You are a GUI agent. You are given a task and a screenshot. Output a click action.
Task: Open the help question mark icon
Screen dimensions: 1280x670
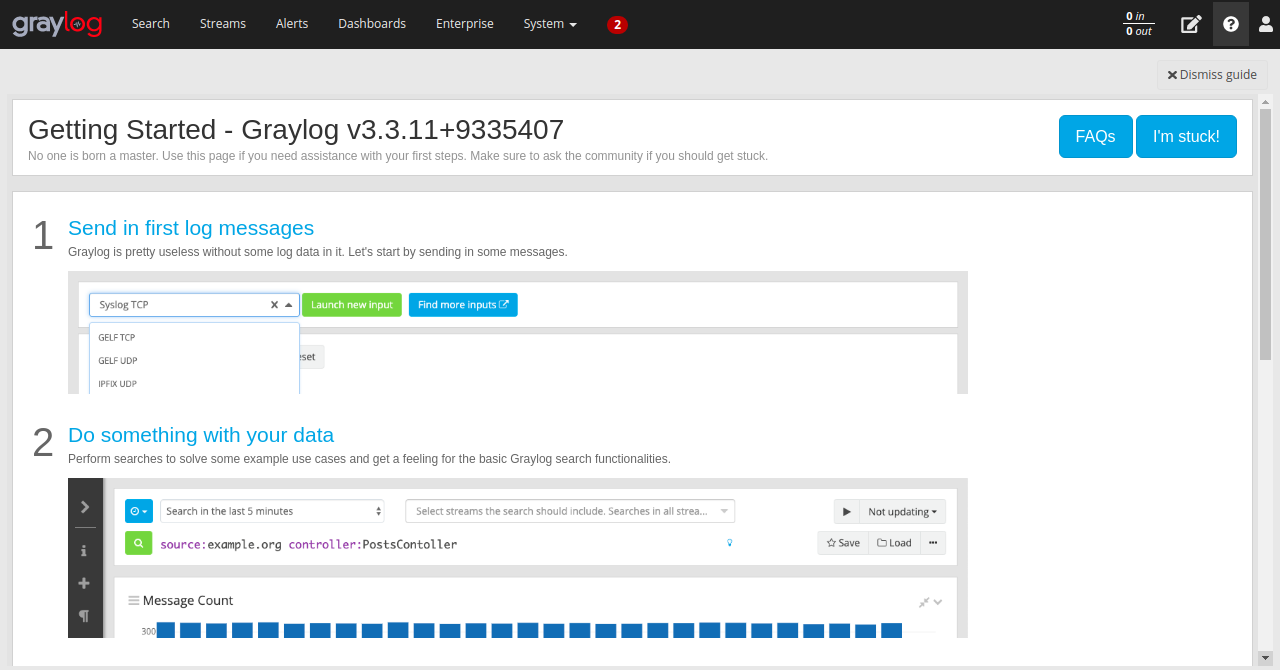click(1231, 24)
